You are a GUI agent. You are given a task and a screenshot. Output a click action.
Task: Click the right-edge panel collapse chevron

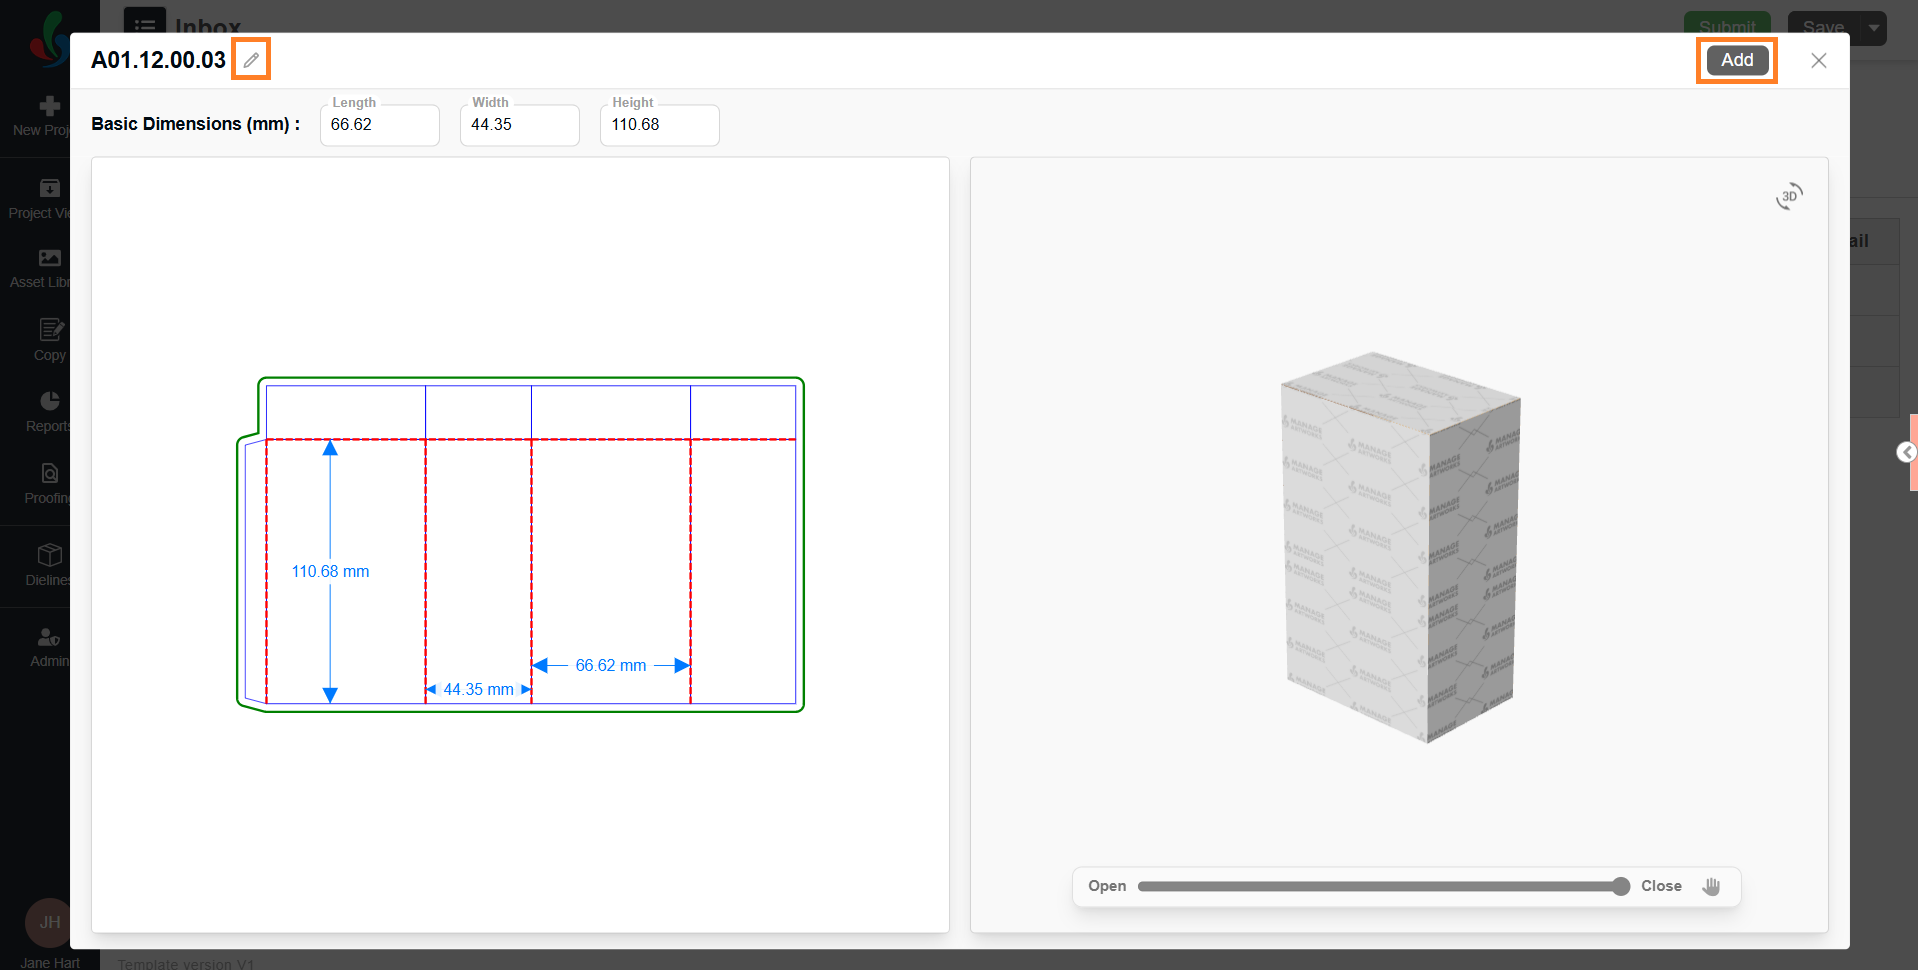(x=1906, y=452)
